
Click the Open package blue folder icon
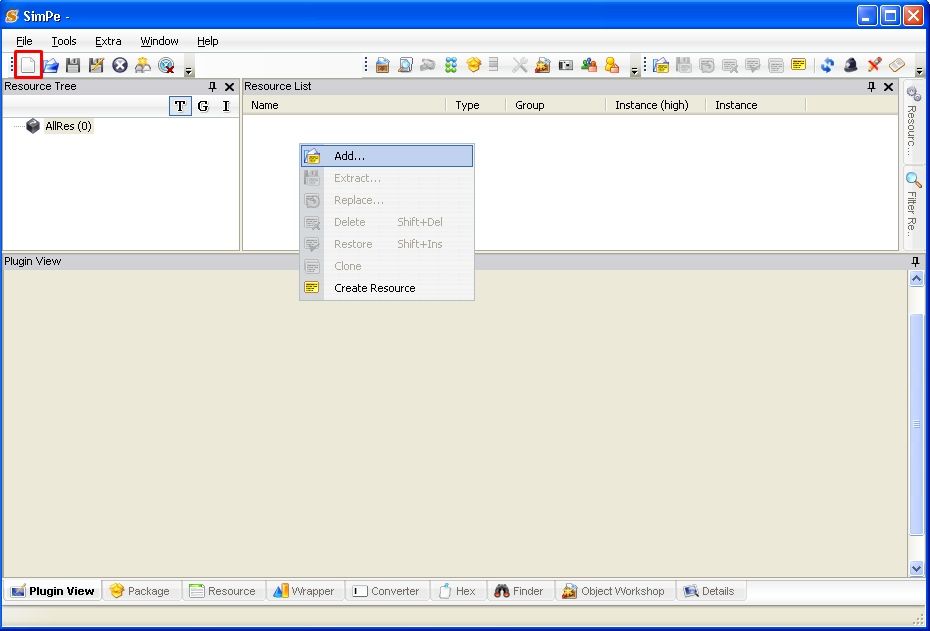pyautogui.click(x=51, y=65)
